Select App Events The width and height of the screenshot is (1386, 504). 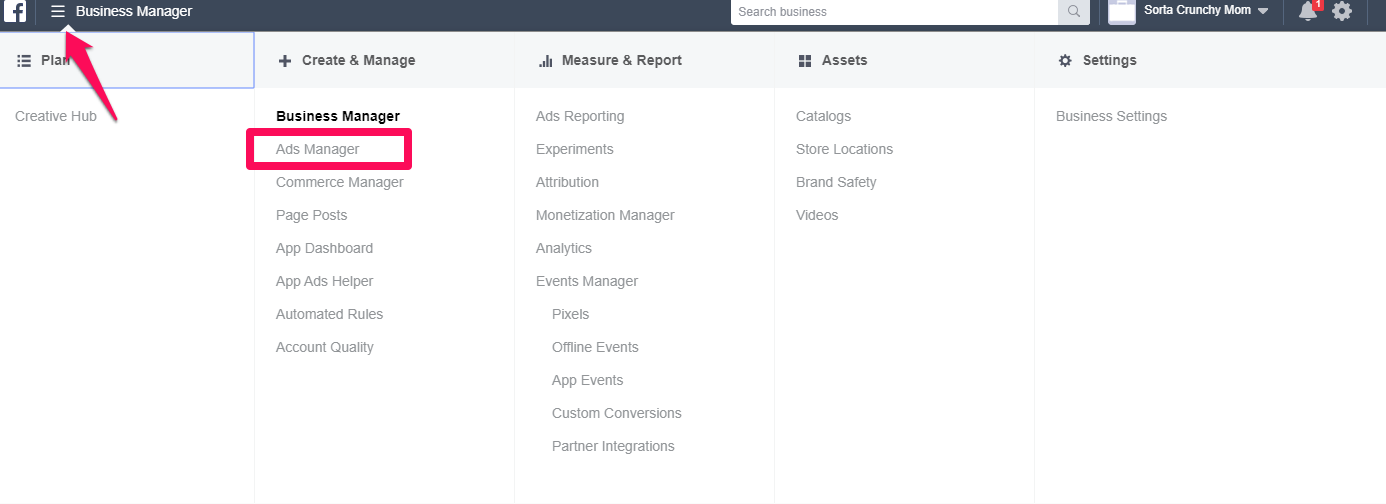point(587,380)
